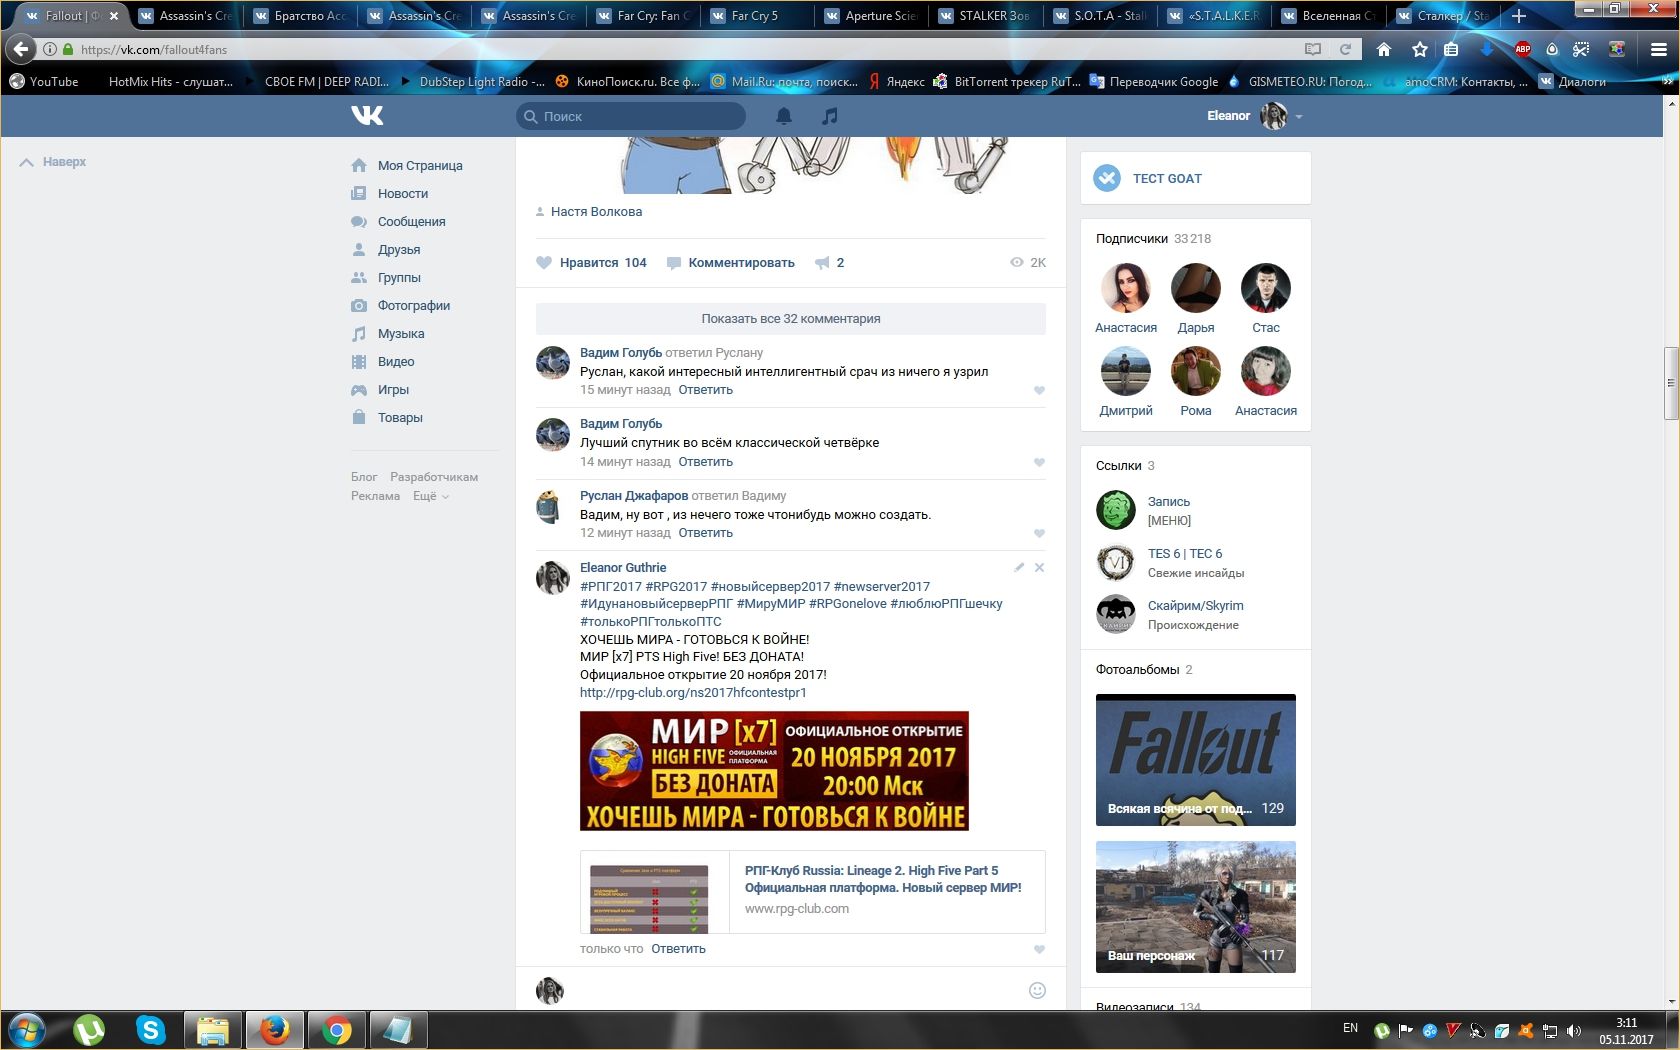Like Руслан Джафаров's comment with the heart
This screenshot has width=1680, height=1050.
pyautogui.click(x=1039, y=533)
